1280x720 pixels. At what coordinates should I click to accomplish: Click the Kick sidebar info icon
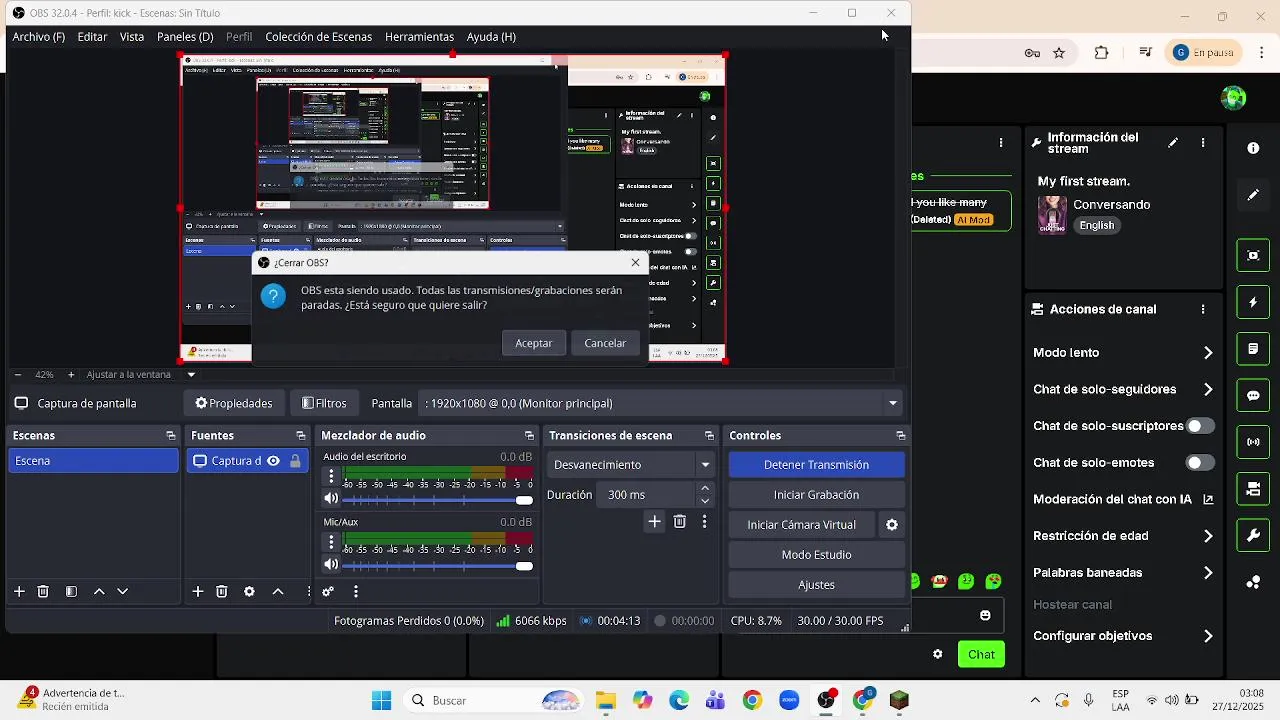(1253, 148)
